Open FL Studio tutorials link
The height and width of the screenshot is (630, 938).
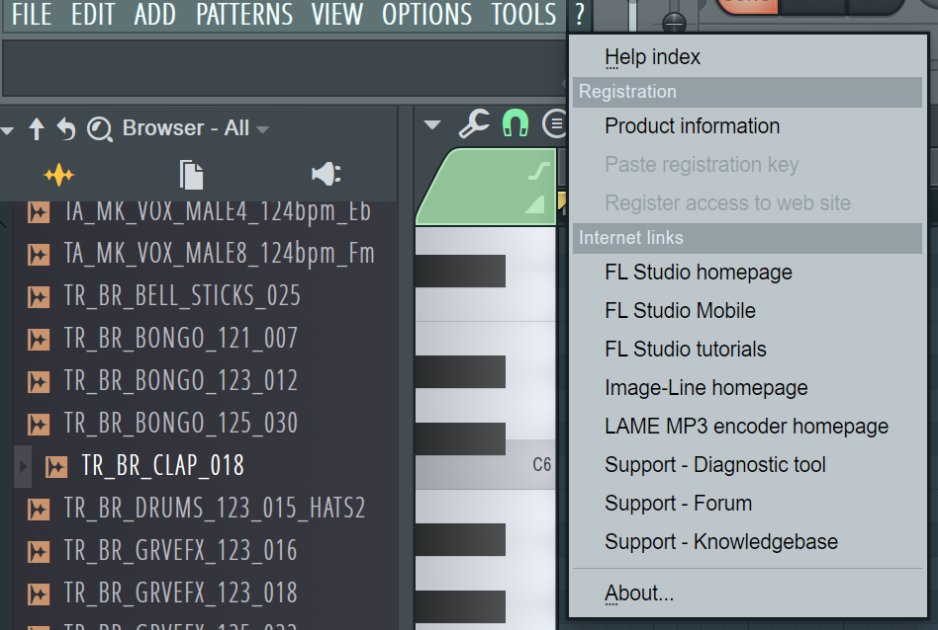pyautogui.click(x=747, y=349)
